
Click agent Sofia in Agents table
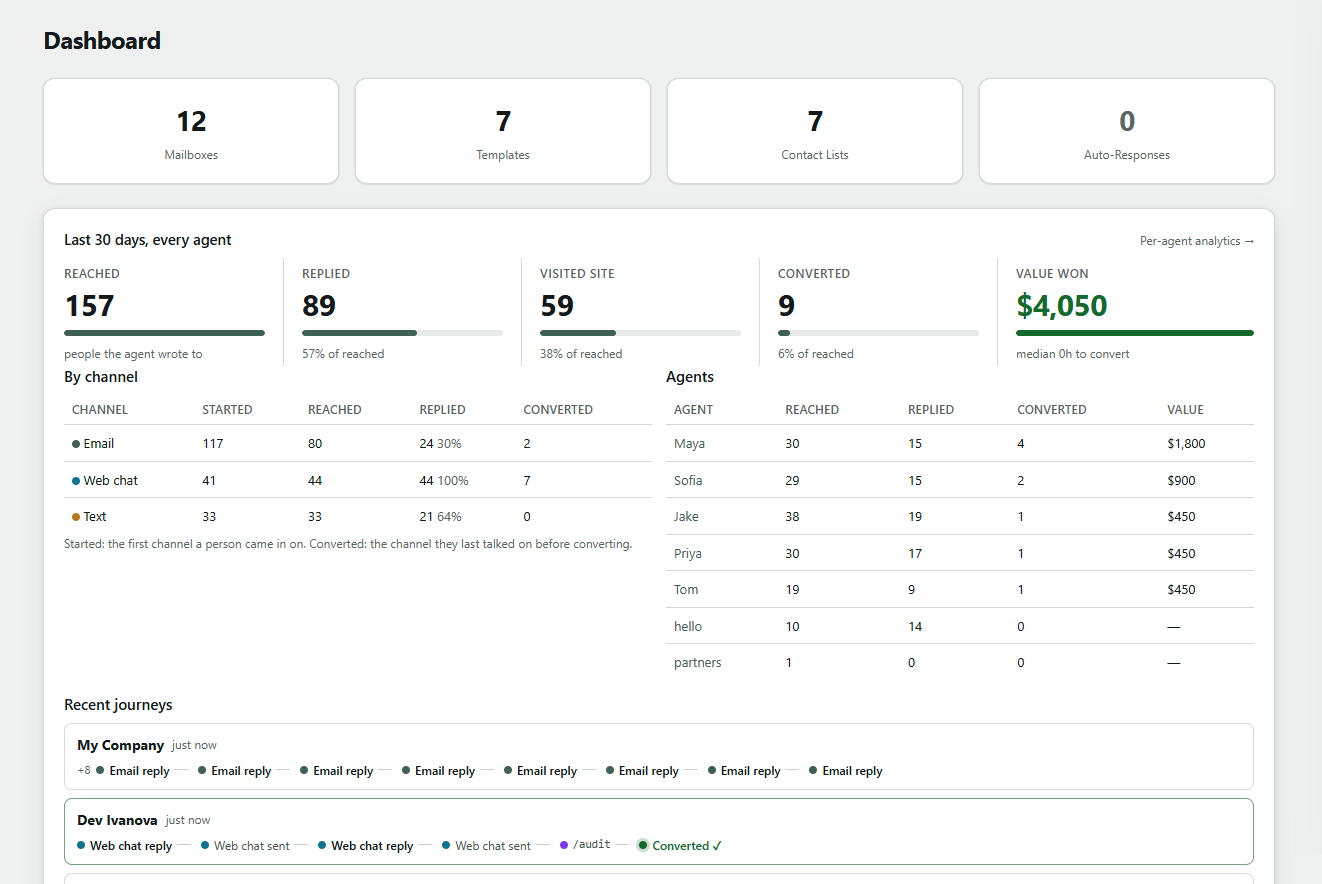(x=688, y=480)
